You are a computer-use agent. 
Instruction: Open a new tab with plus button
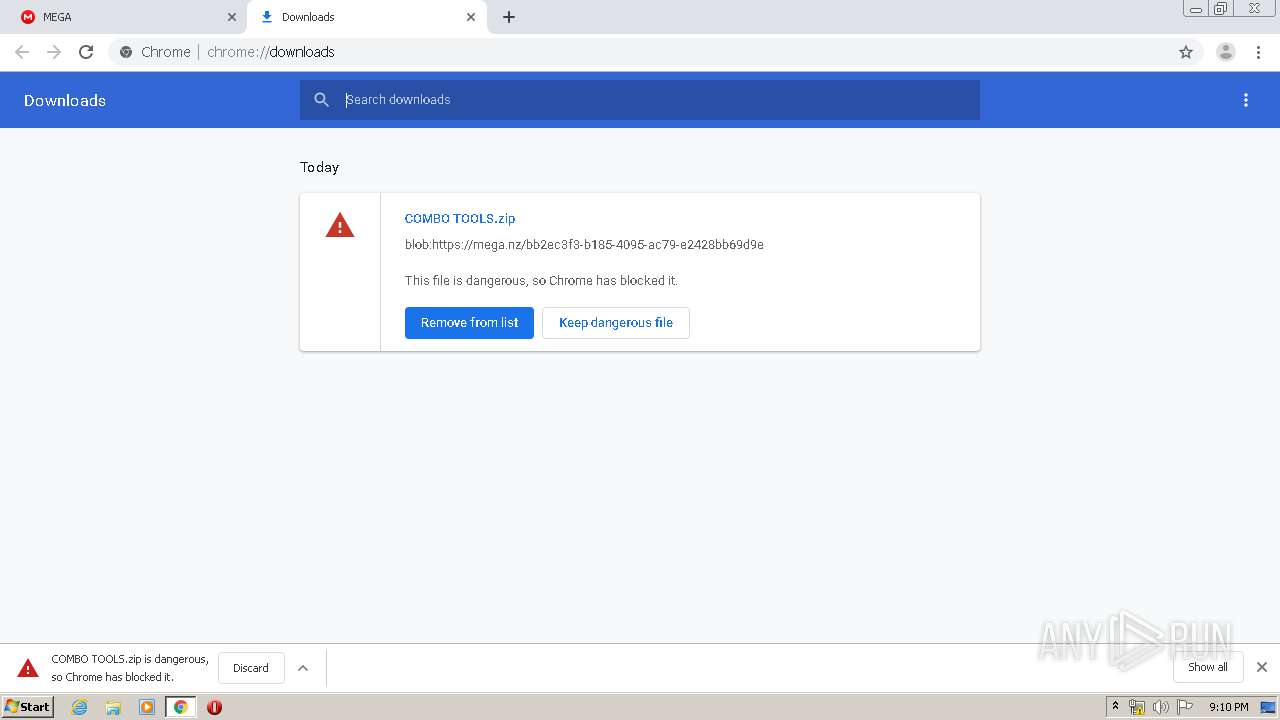click(x=509, y=17)
